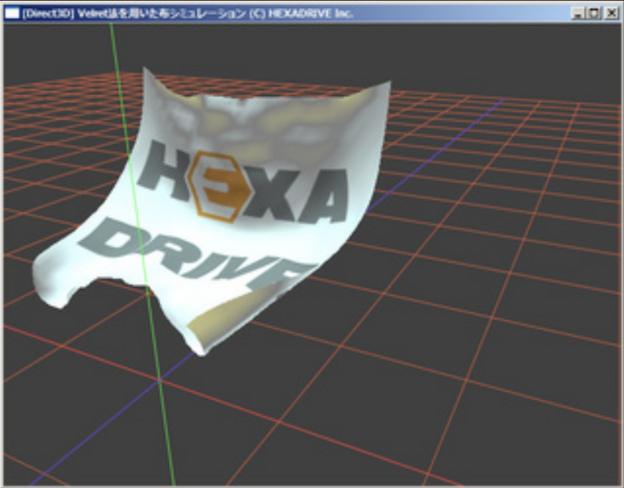Click the [Direct3D] text in the title bar

pos(44,13)
